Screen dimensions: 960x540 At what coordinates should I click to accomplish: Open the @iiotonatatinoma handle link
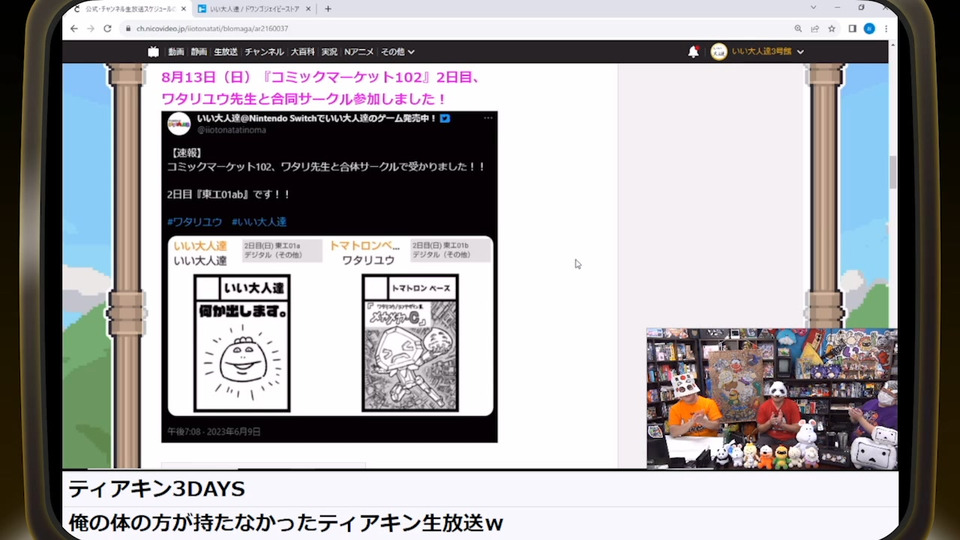(231, 130)
